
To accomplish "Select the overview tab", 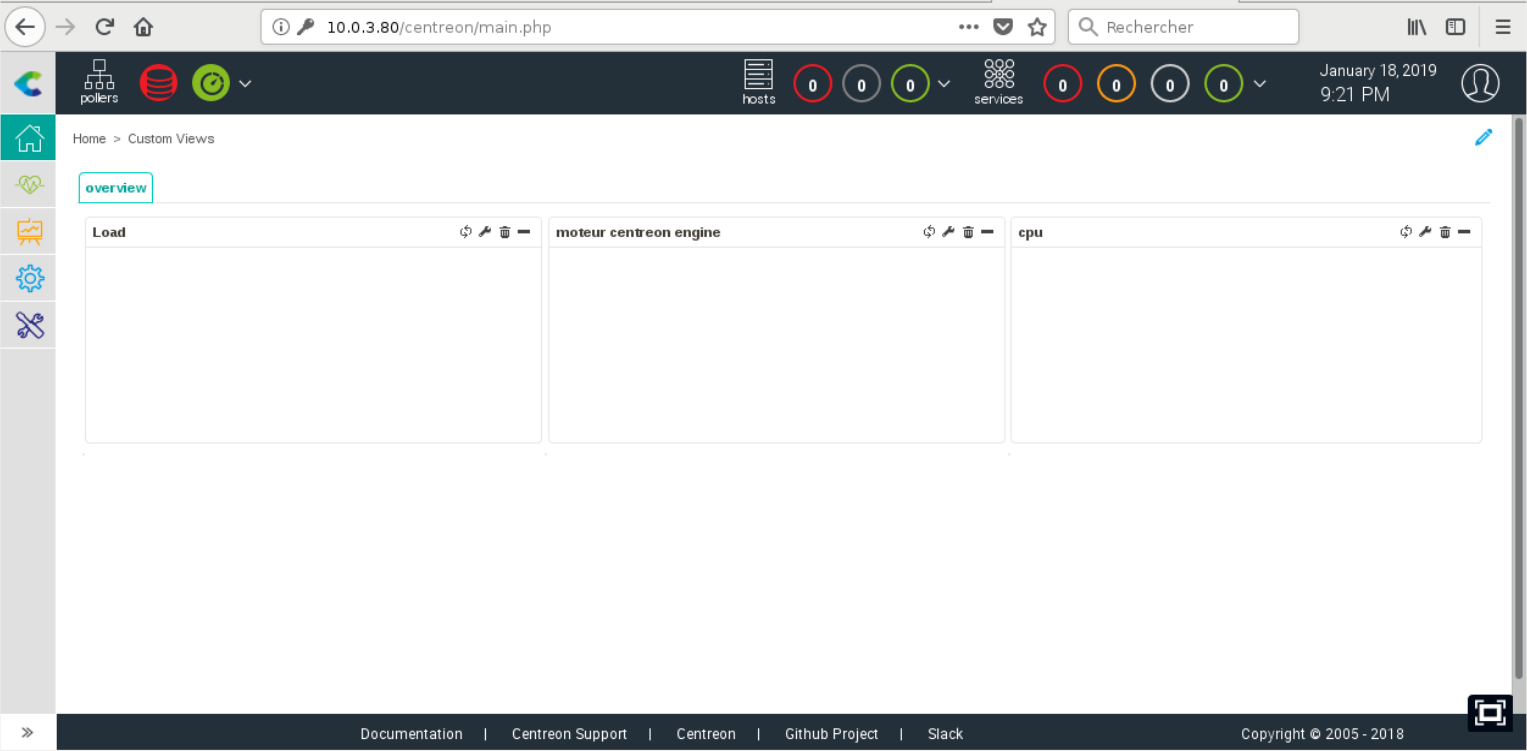I will click(116, 188).
